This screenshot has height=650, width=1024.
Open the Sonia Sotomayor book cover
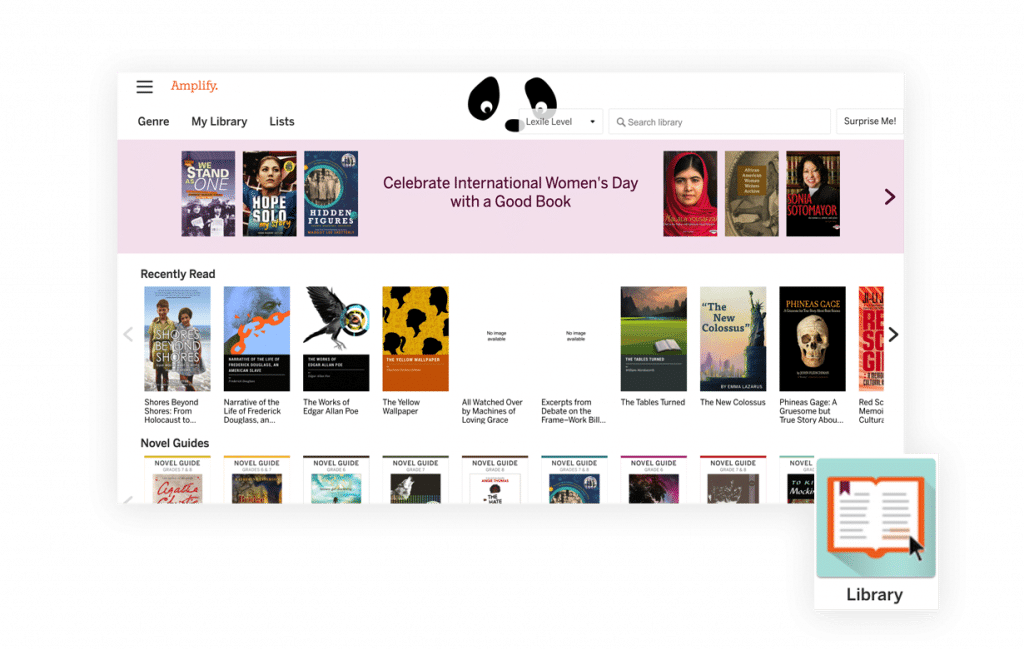point(812,193)
